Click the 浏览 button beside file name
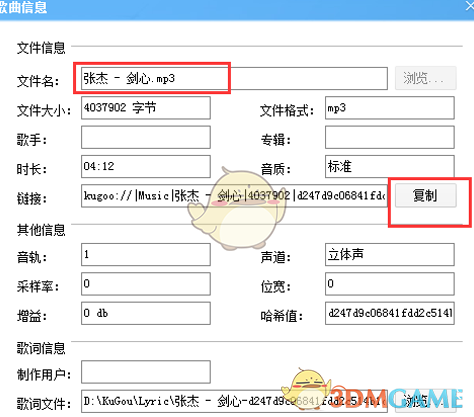This screenshot has height=417, width=474. pyautogui.click(x=426, y=78)
